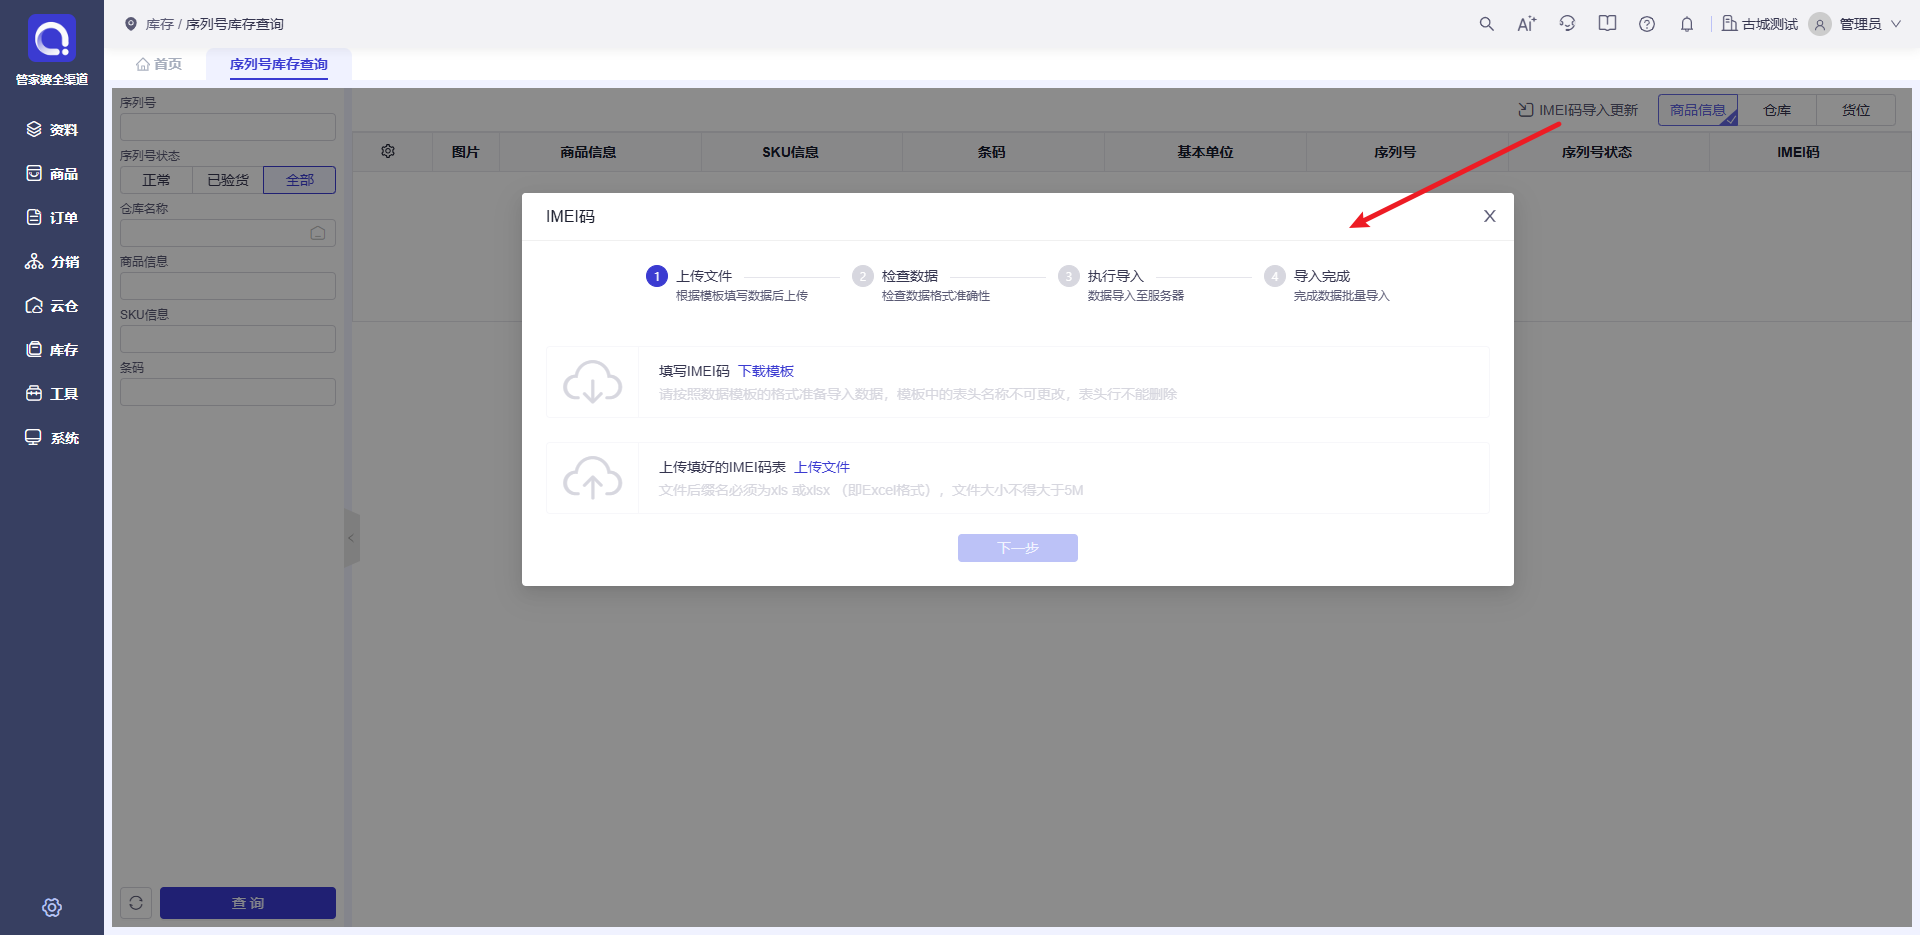Click the 管家婆全渠道 logo icon
Image resolution: width=1920 pixels, height=935 pixels.
pos(52,38)
